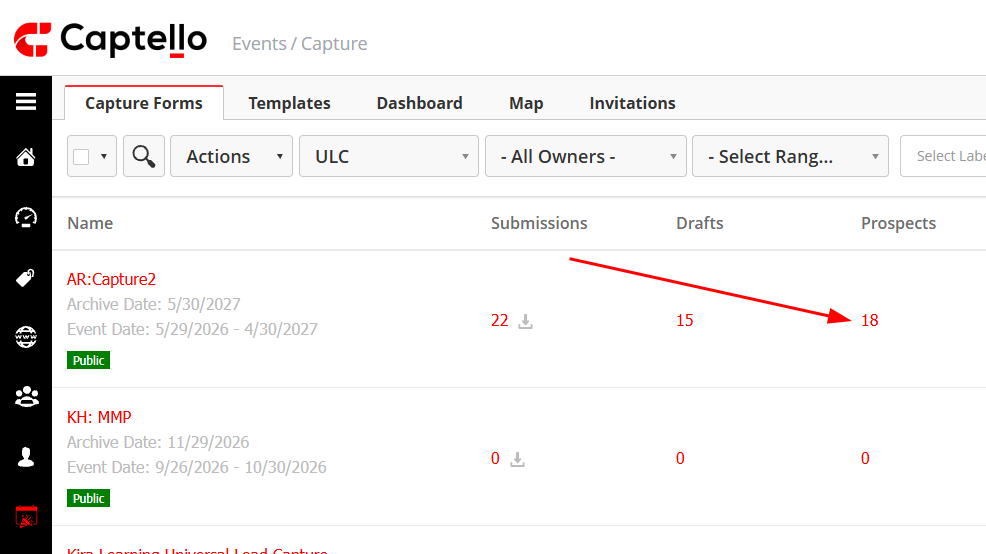Click the Prospects column header
Screen dimensions: 986x554
(x=899, y=223)
